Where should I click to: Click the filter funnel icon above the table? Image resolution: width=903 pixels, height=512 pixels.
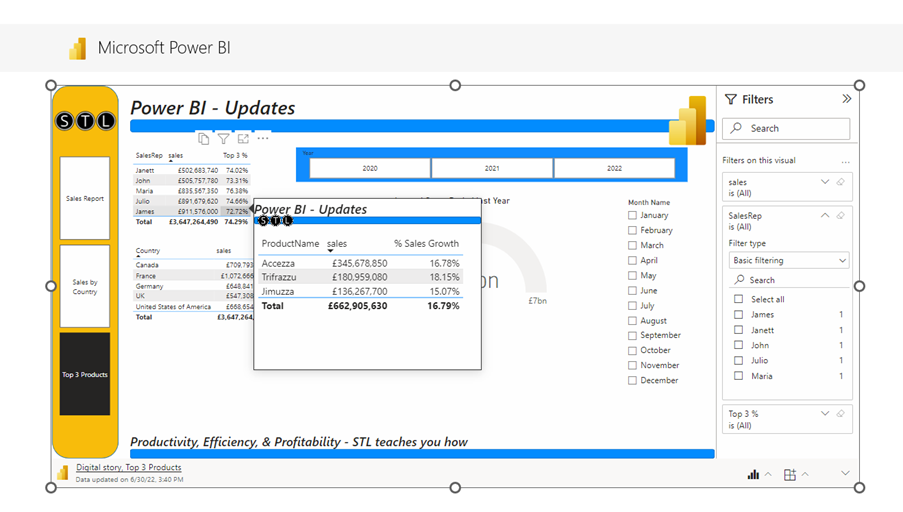tap(223, 139)
